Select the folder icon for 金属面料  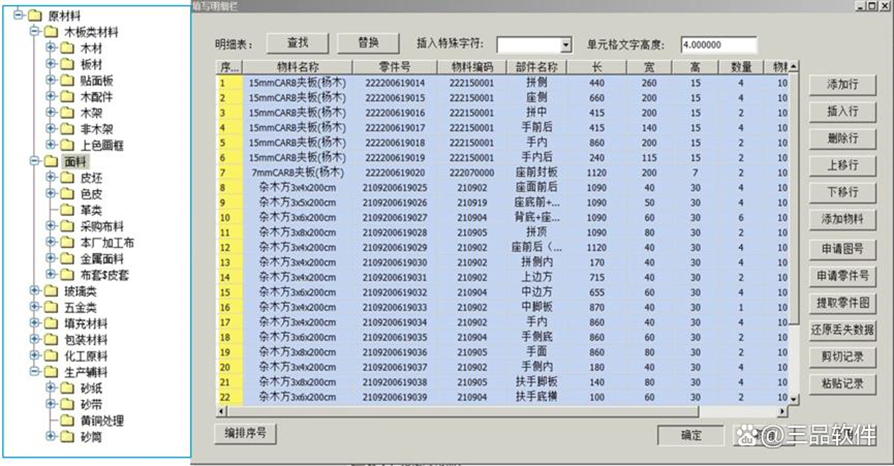67,257
